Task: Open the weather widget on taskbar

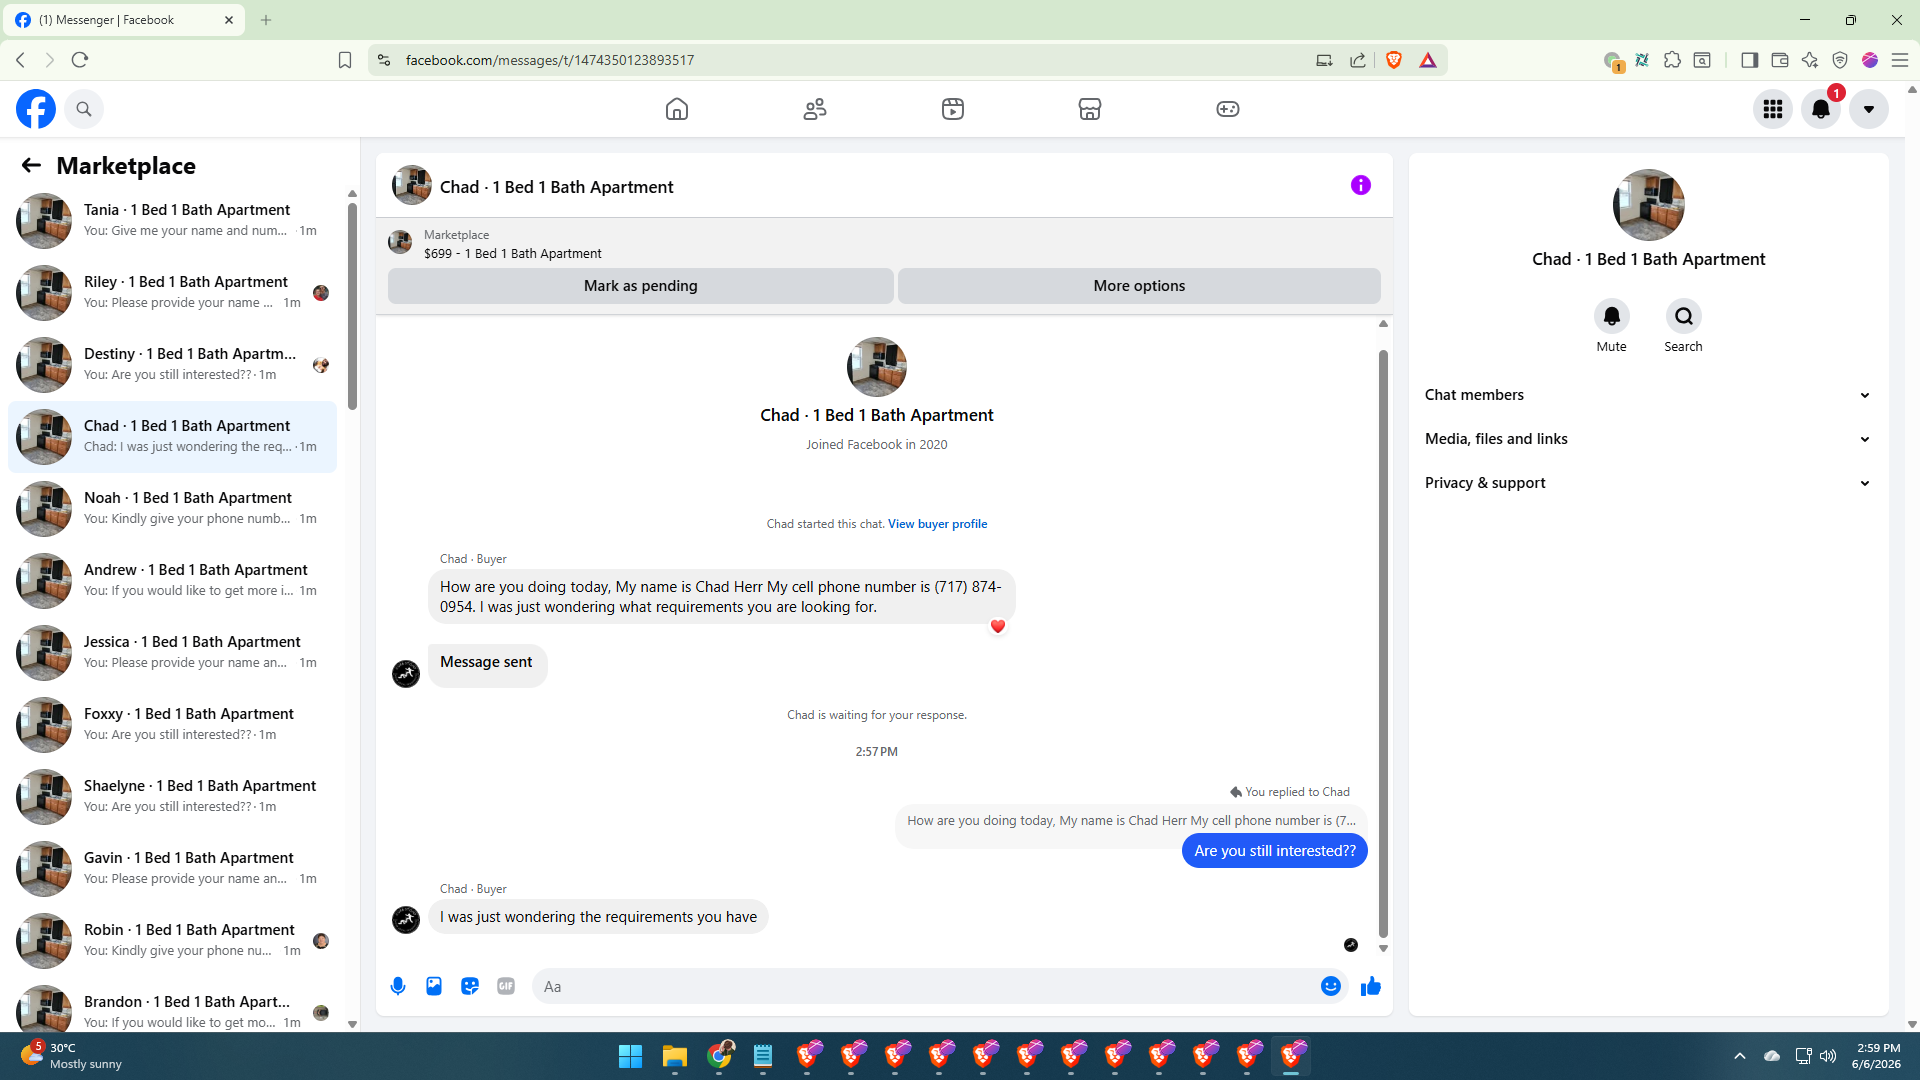Action: [72, 1056]
